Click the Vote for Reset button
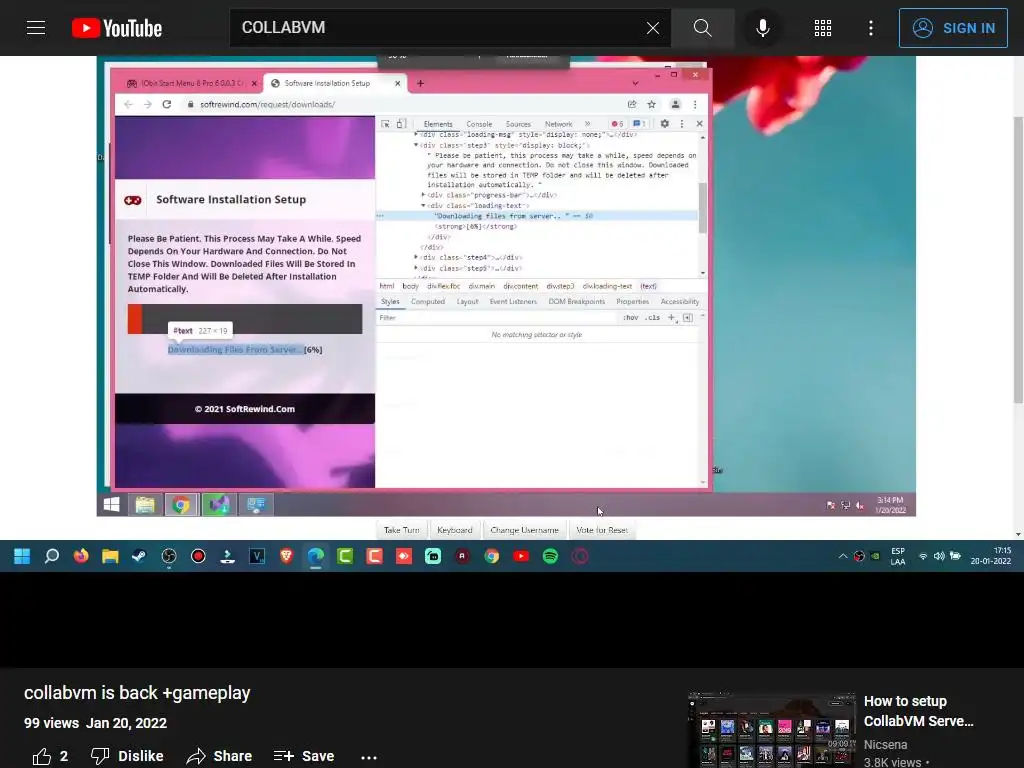 (x=602, y=530)
